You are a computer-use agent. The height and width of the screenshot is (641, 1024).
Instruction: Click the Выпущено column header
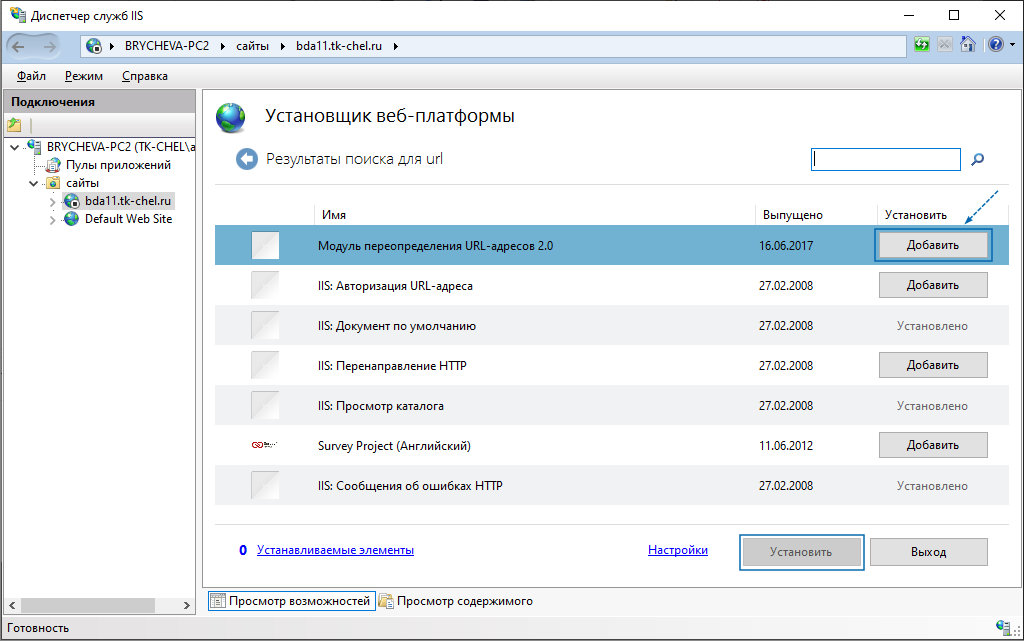coord(792,215)
